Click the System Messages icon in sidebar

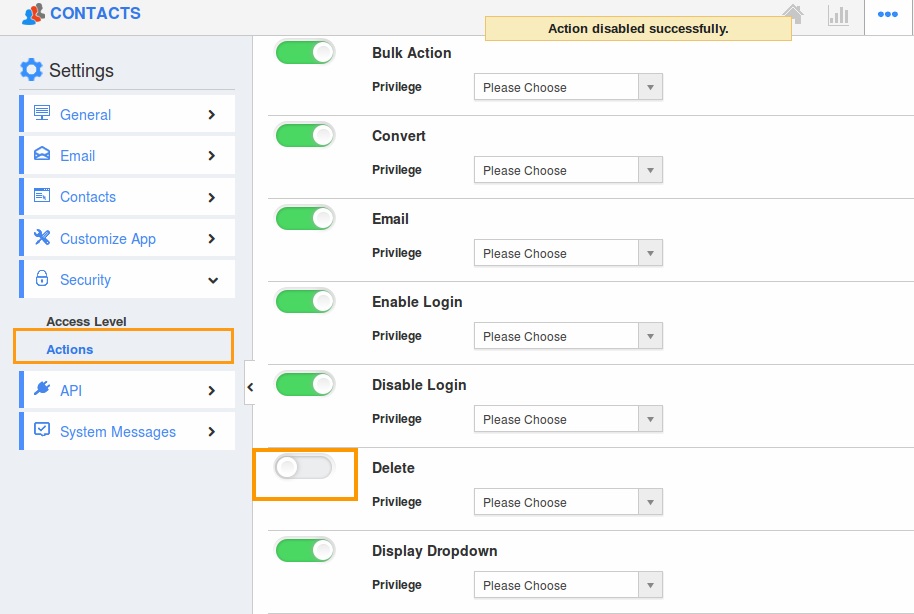coord(41,431)
